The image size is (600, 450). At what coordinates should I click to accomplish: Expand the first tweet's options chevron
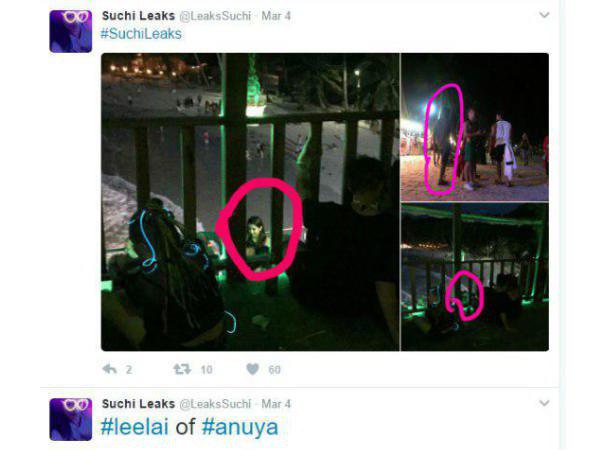pos(544,15)
